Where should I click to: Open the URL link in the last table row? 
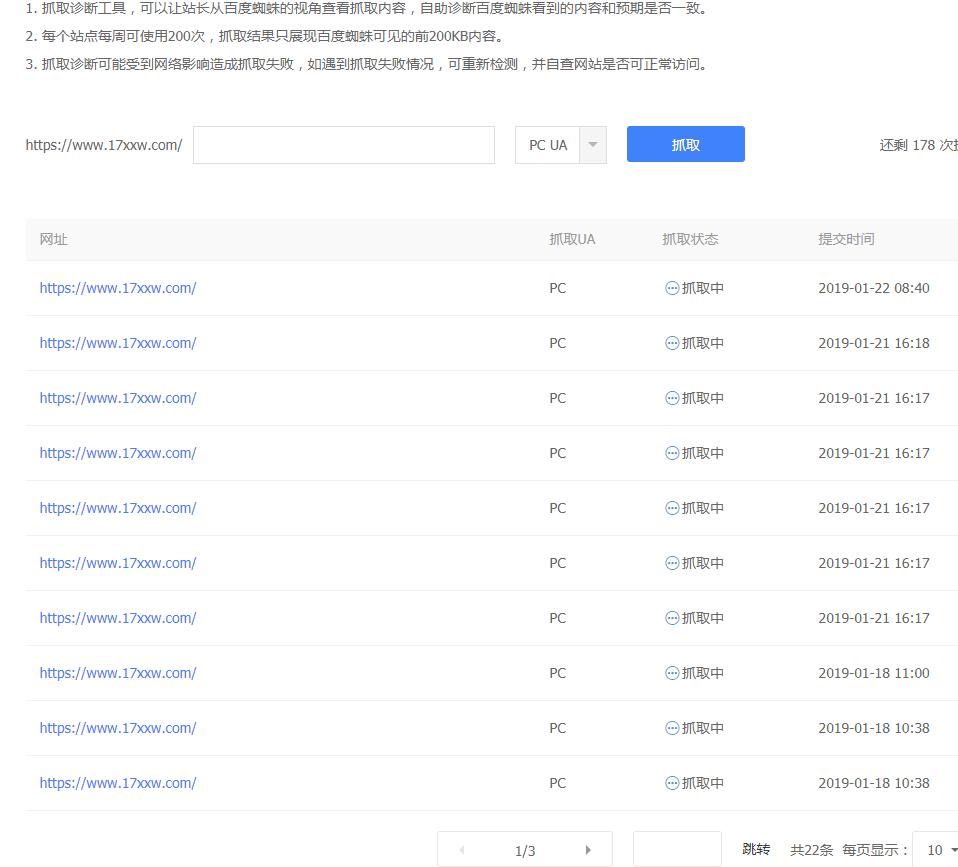(x=117, y=782)
